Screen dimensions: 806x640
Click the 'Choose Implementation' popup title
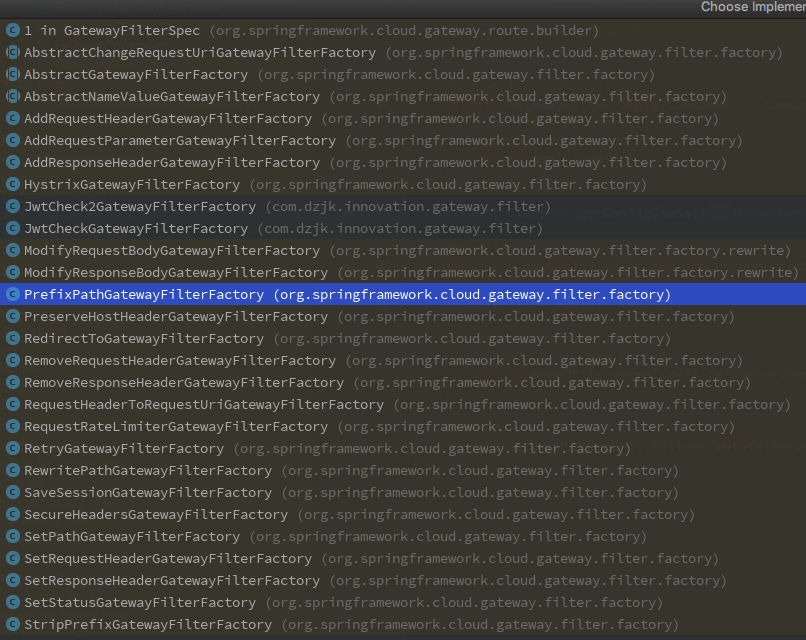[753, 7]
